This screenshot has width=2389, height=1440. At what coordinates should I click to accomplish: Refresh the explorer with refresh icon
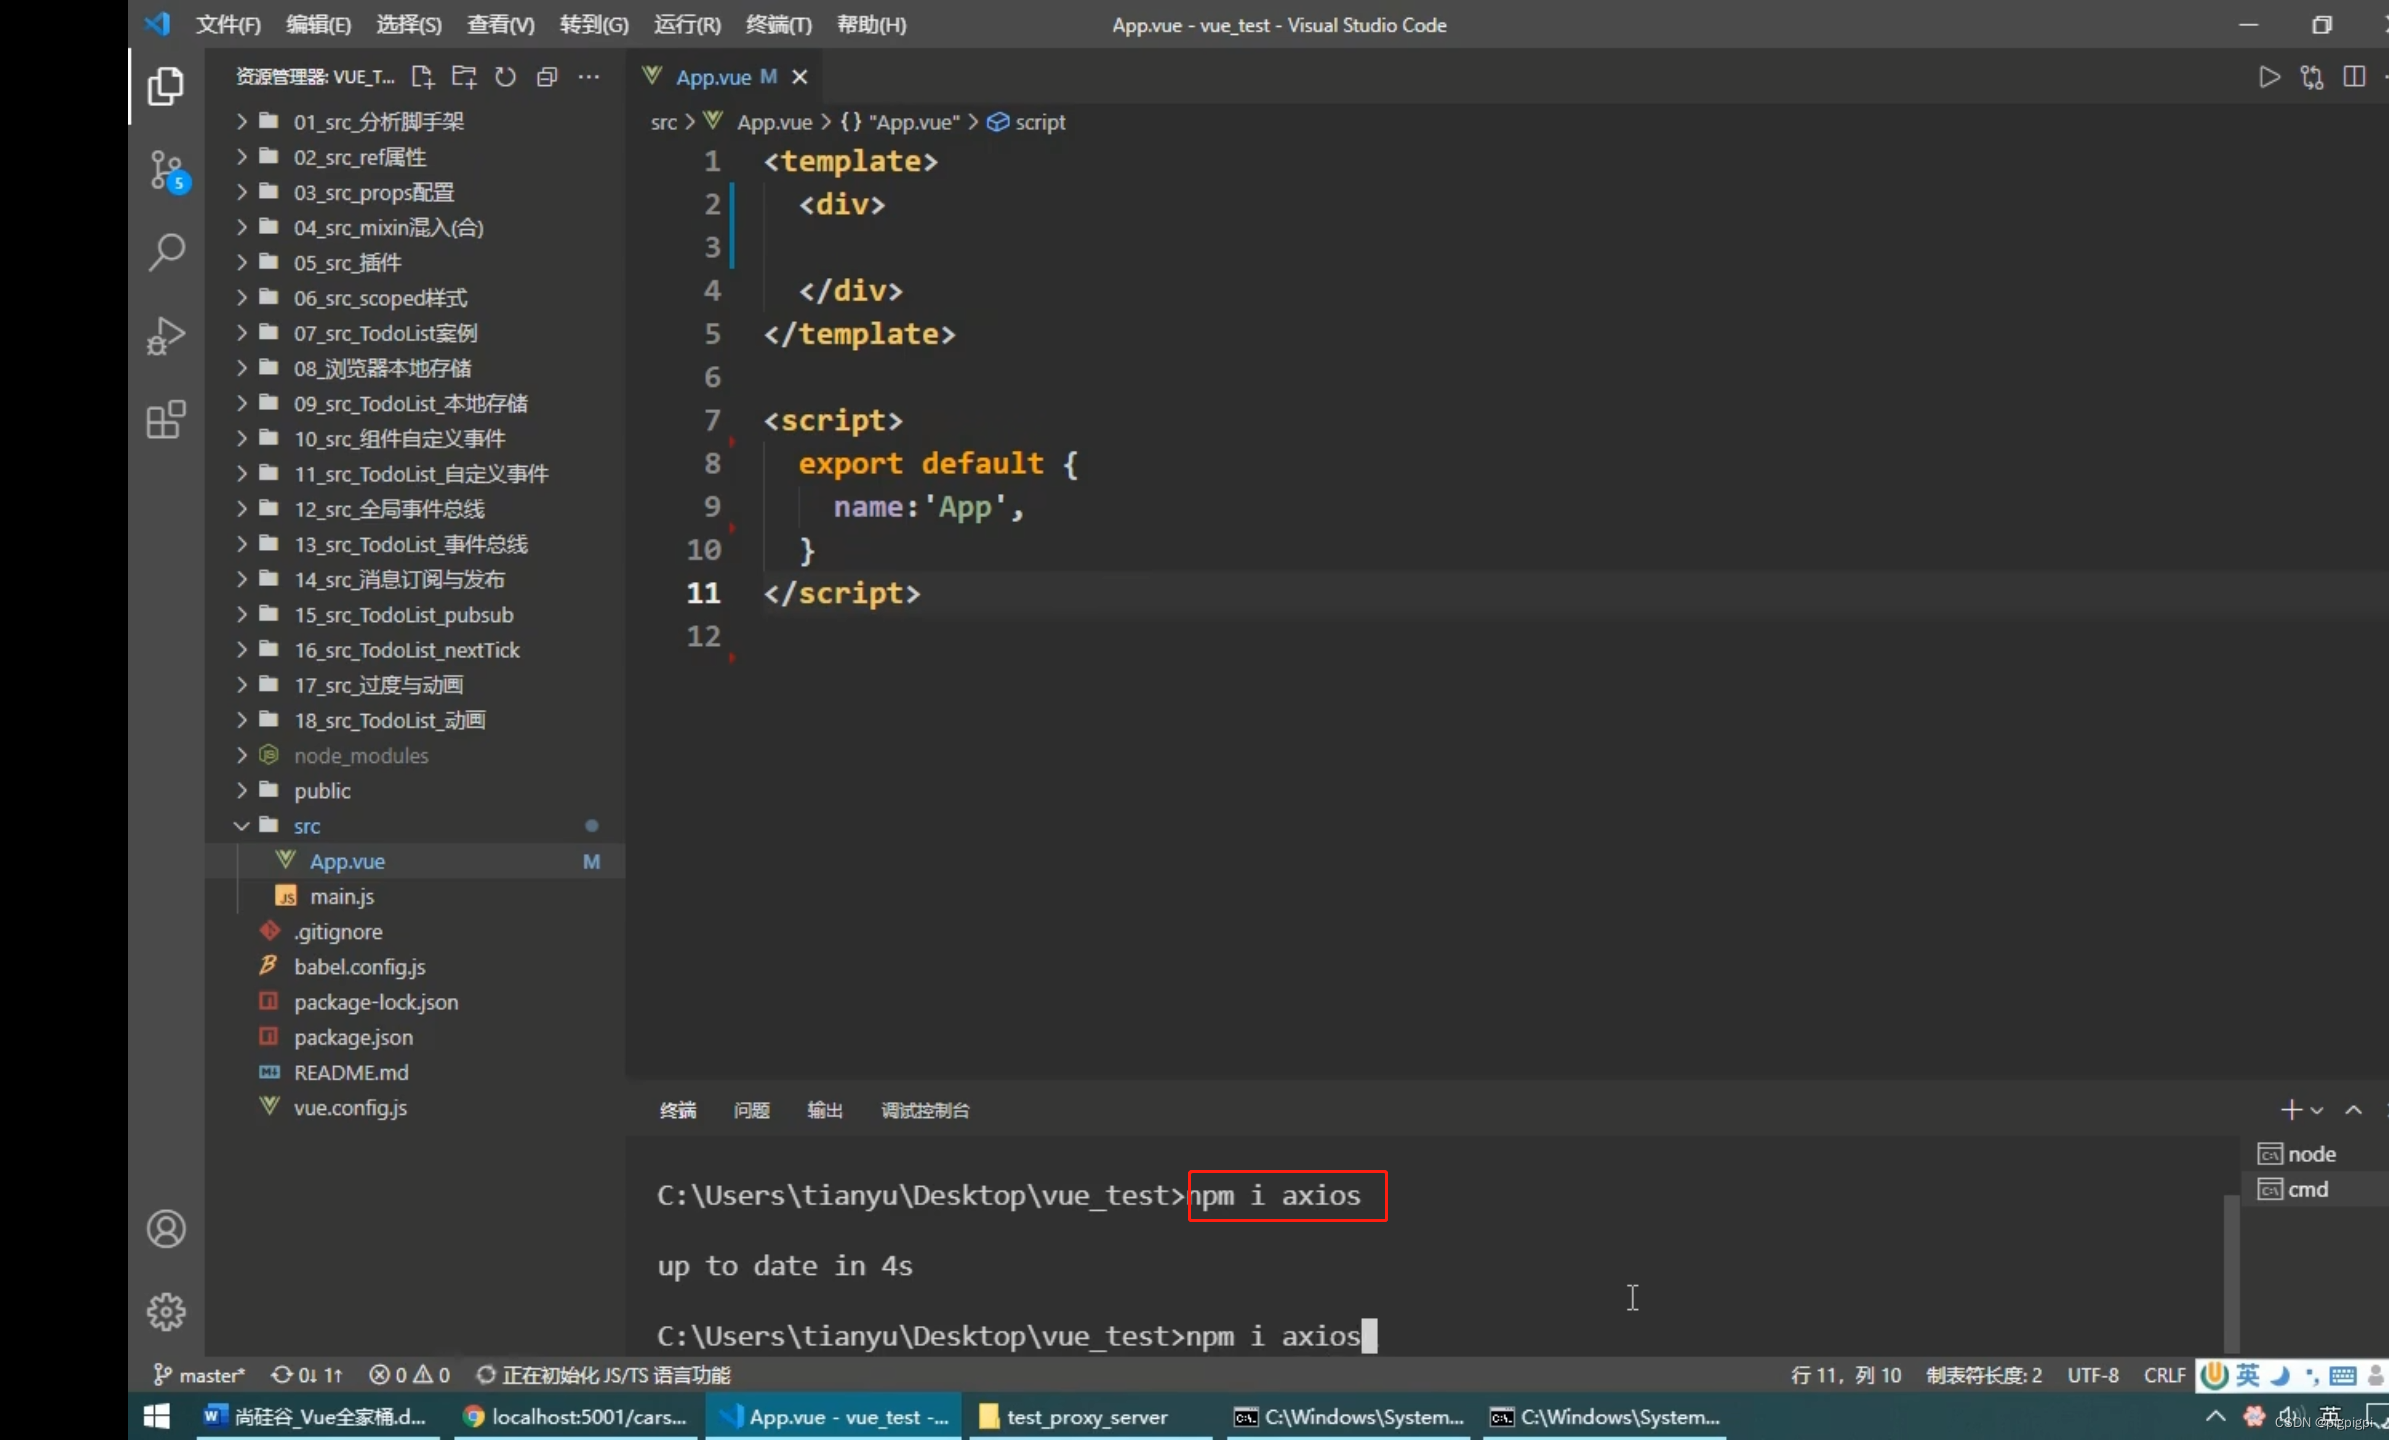pos(506,77)
